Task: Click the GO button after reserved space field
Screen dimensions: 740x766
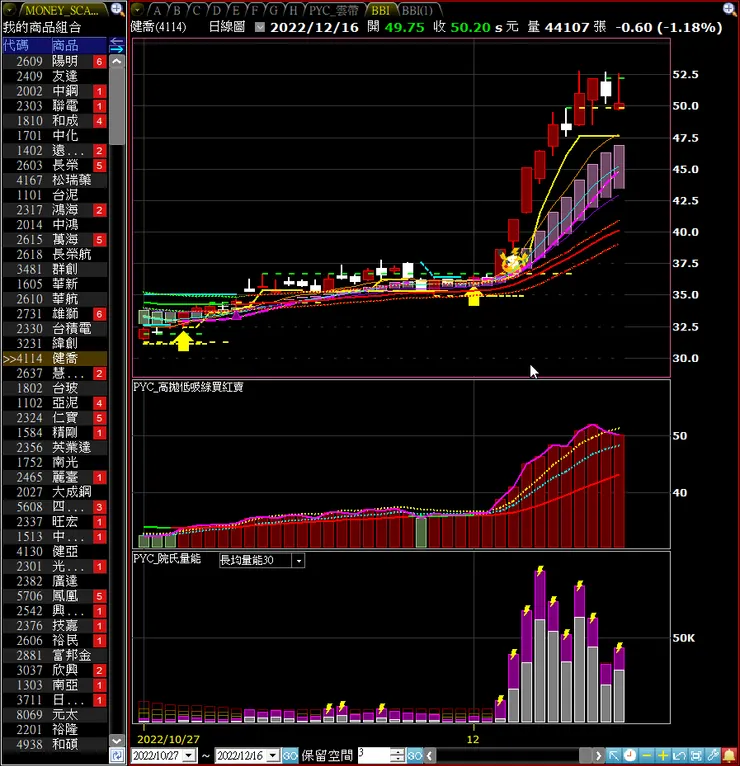Action: (x=415, y=756)
